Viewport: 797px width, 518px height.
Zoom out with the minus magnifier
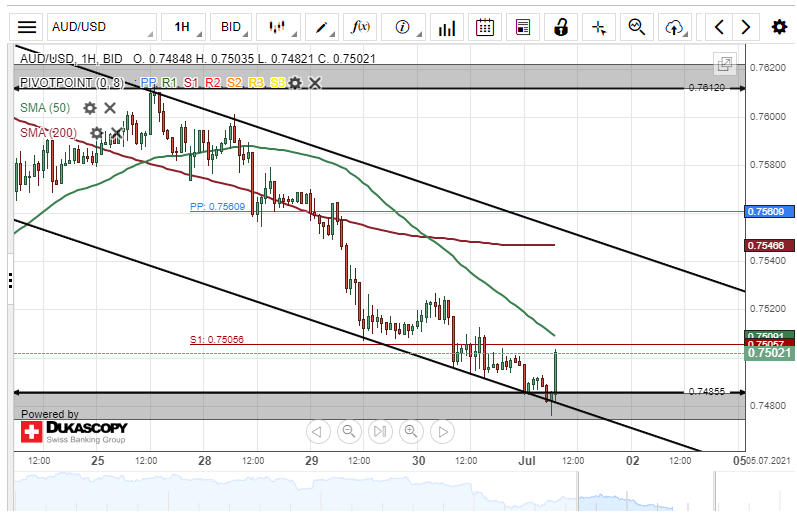coord(349,432)
